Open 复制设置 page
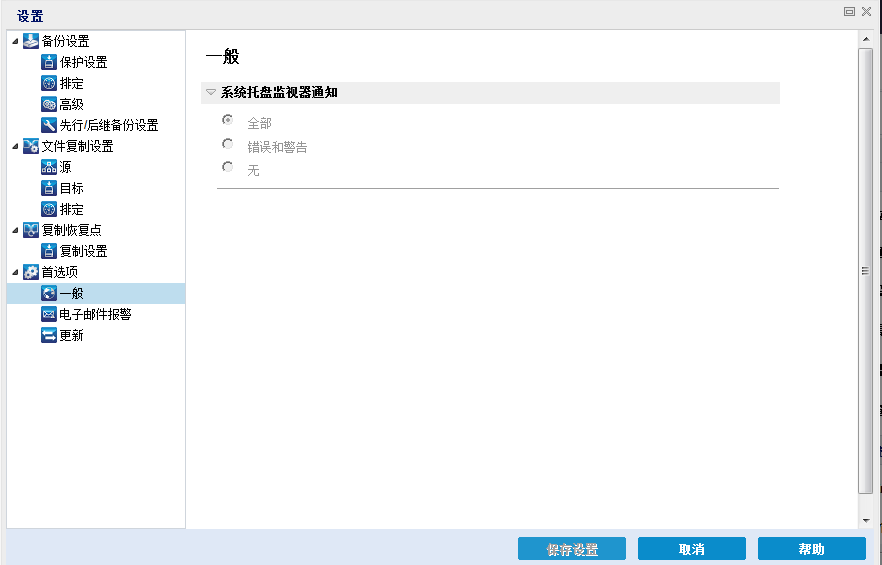This screenshot has width=882, height=565. (x=83, y=251)
